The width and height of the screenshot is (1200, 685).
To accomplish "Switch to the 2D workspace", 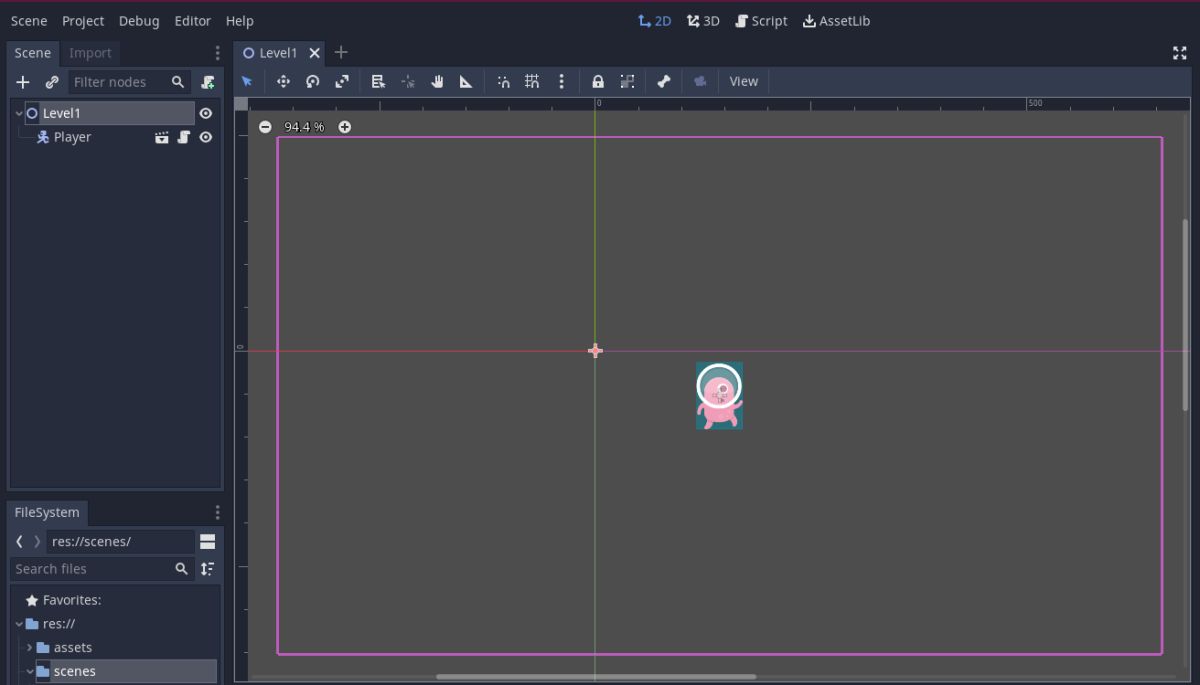I will point(655,21).
